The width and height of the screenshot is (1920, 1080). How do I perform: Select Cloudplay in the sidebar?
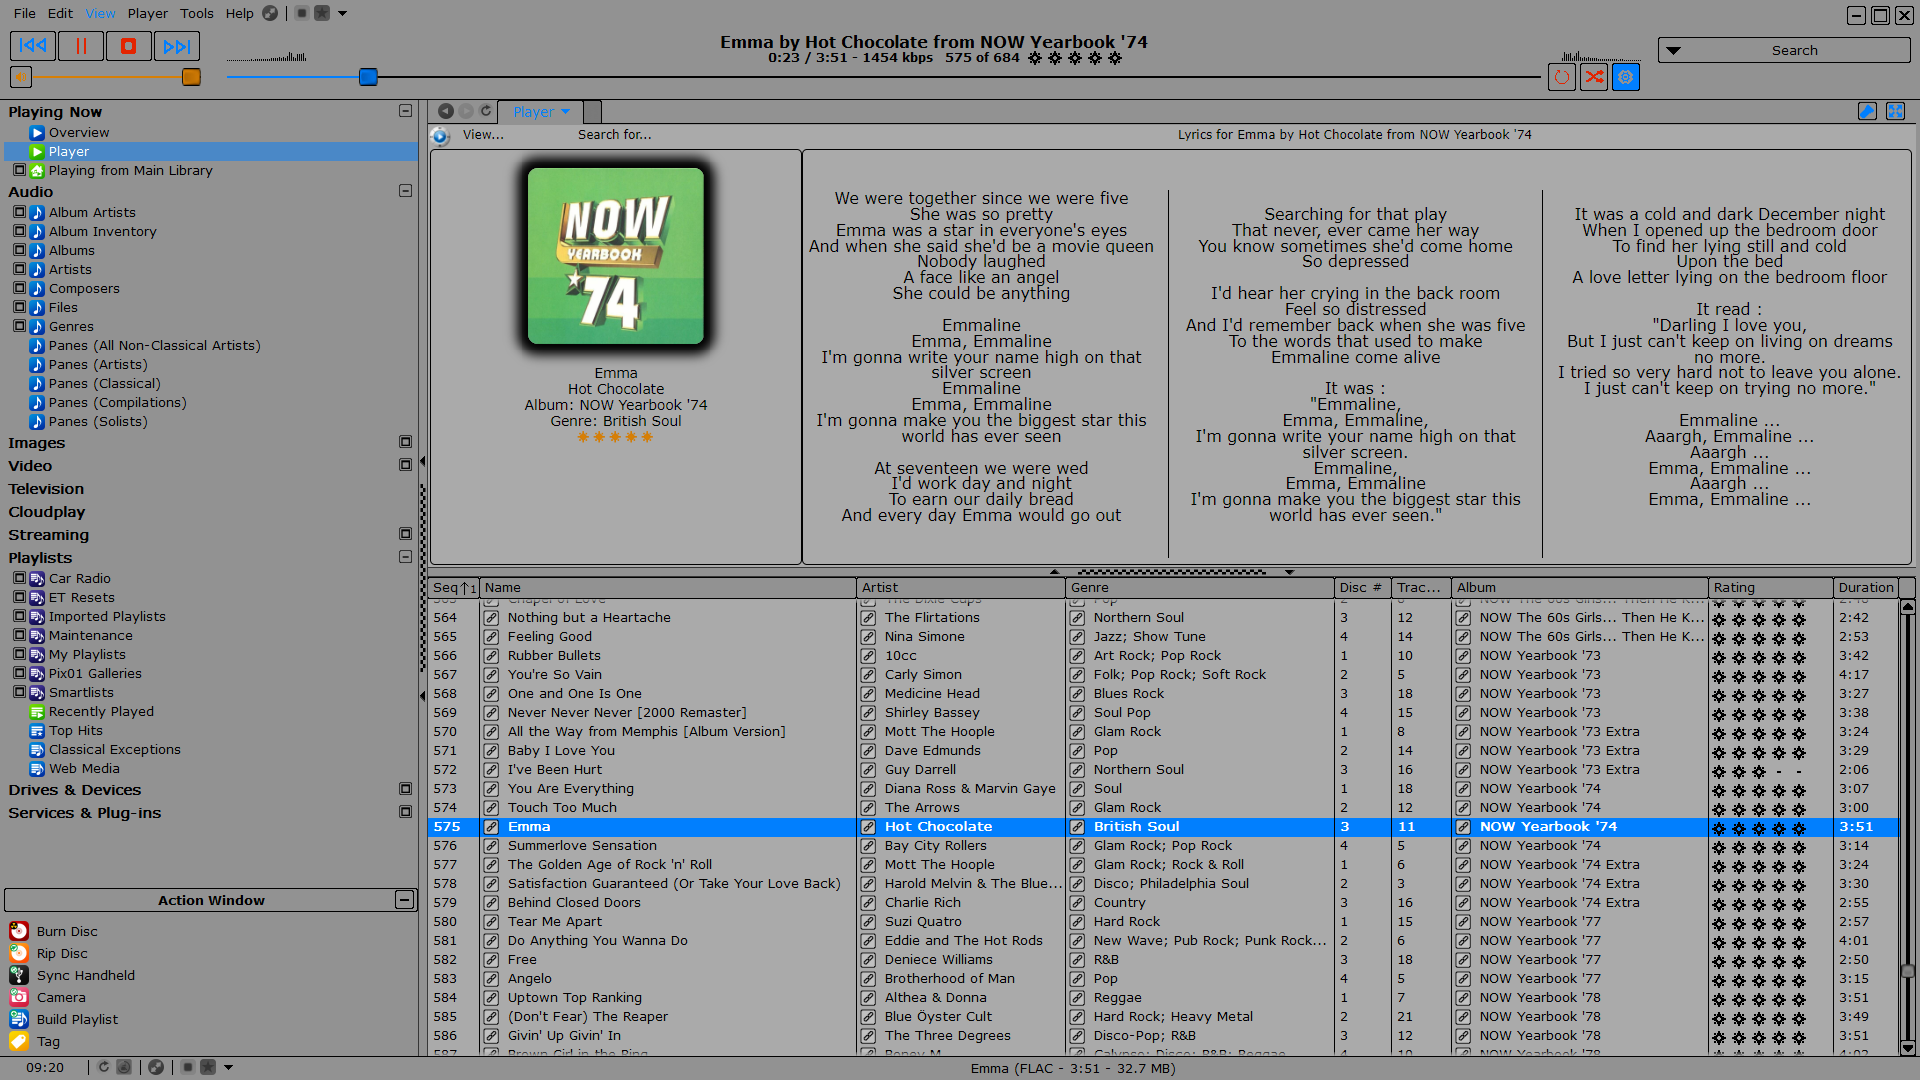(47, 512)
